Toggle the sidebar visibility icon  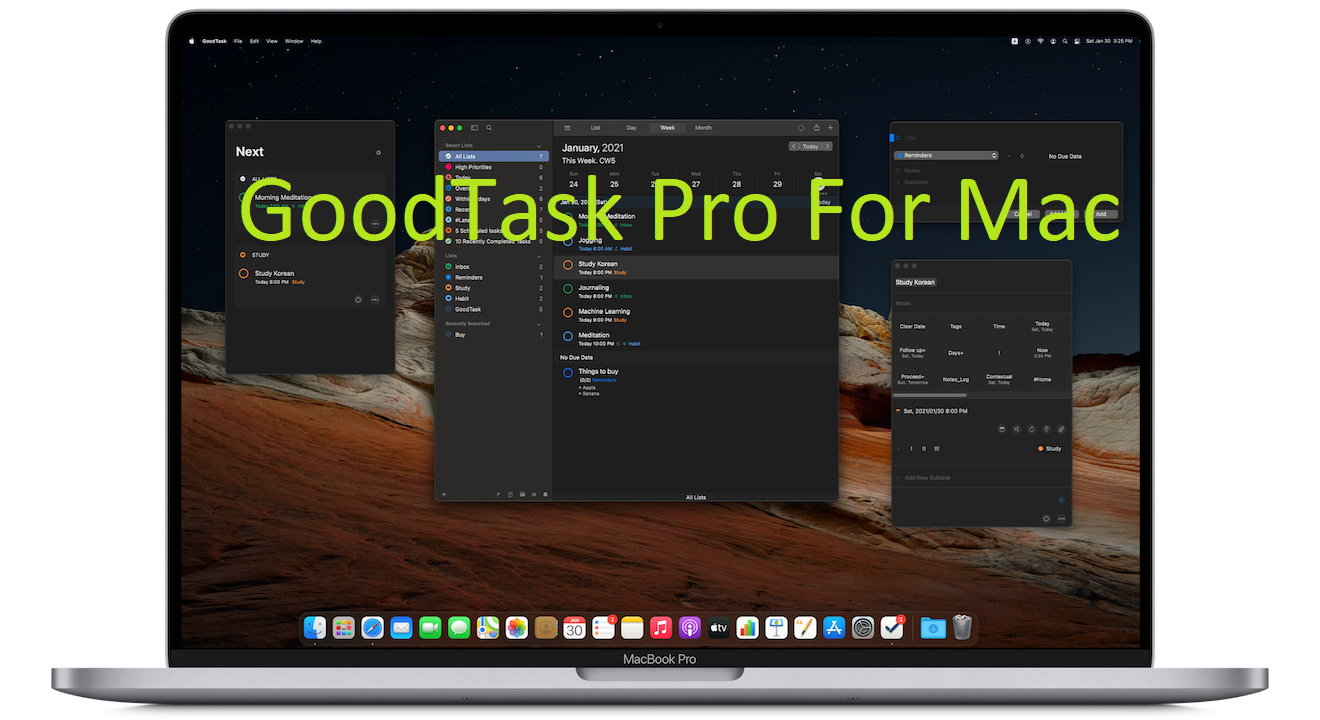(x=475, y=128)
